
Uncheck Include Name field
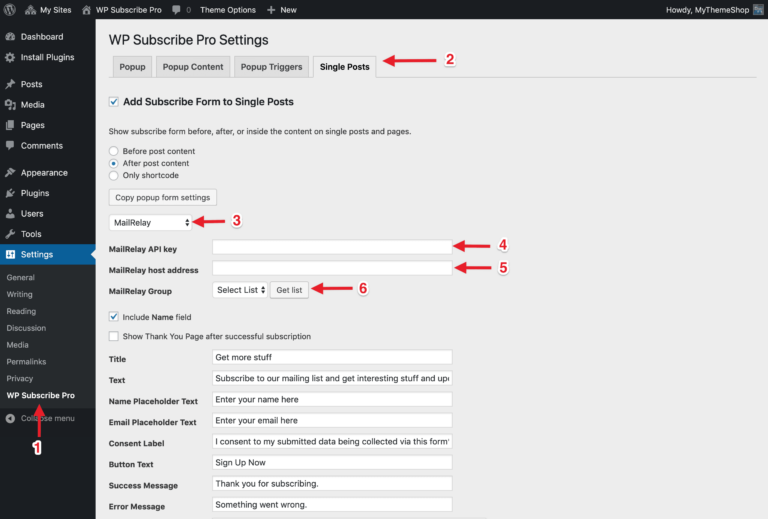[x=114, y=317]
